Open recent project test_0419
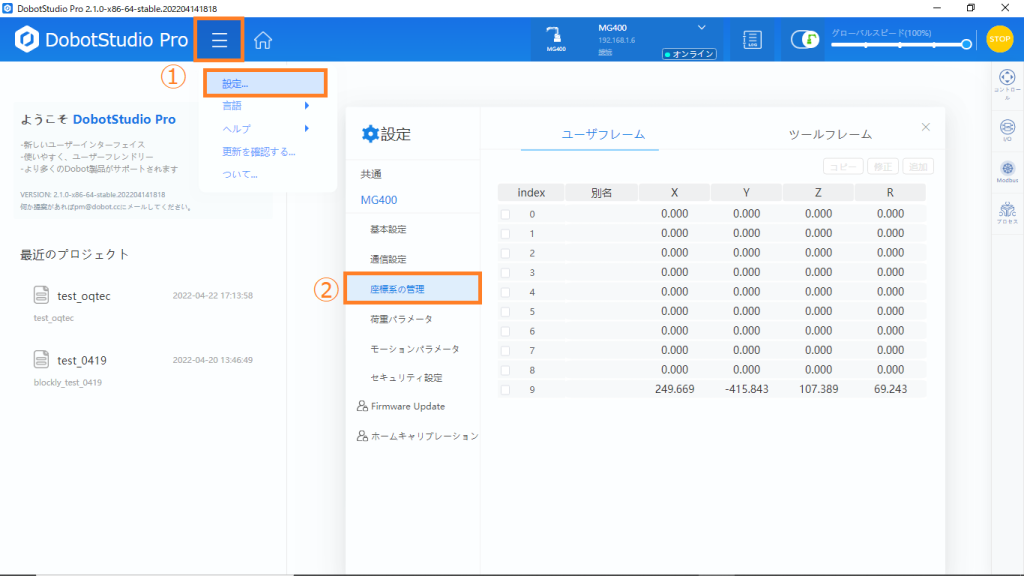Screen dimensions: 1024x576 tap(82, 360)
